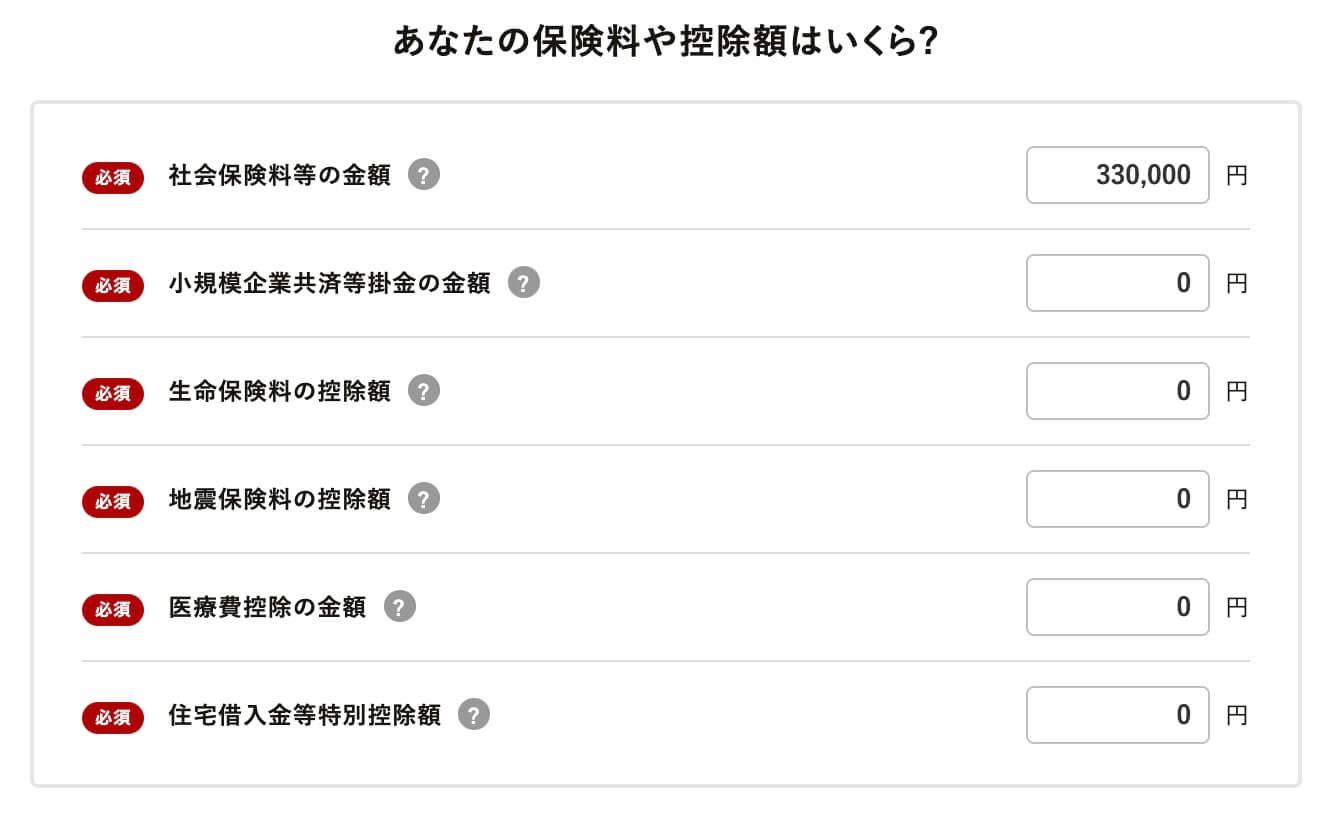Click into the 生命保険料の控除額 input box
The width and height of the screenshot is (1340, 820).
tap(1117, 391)
